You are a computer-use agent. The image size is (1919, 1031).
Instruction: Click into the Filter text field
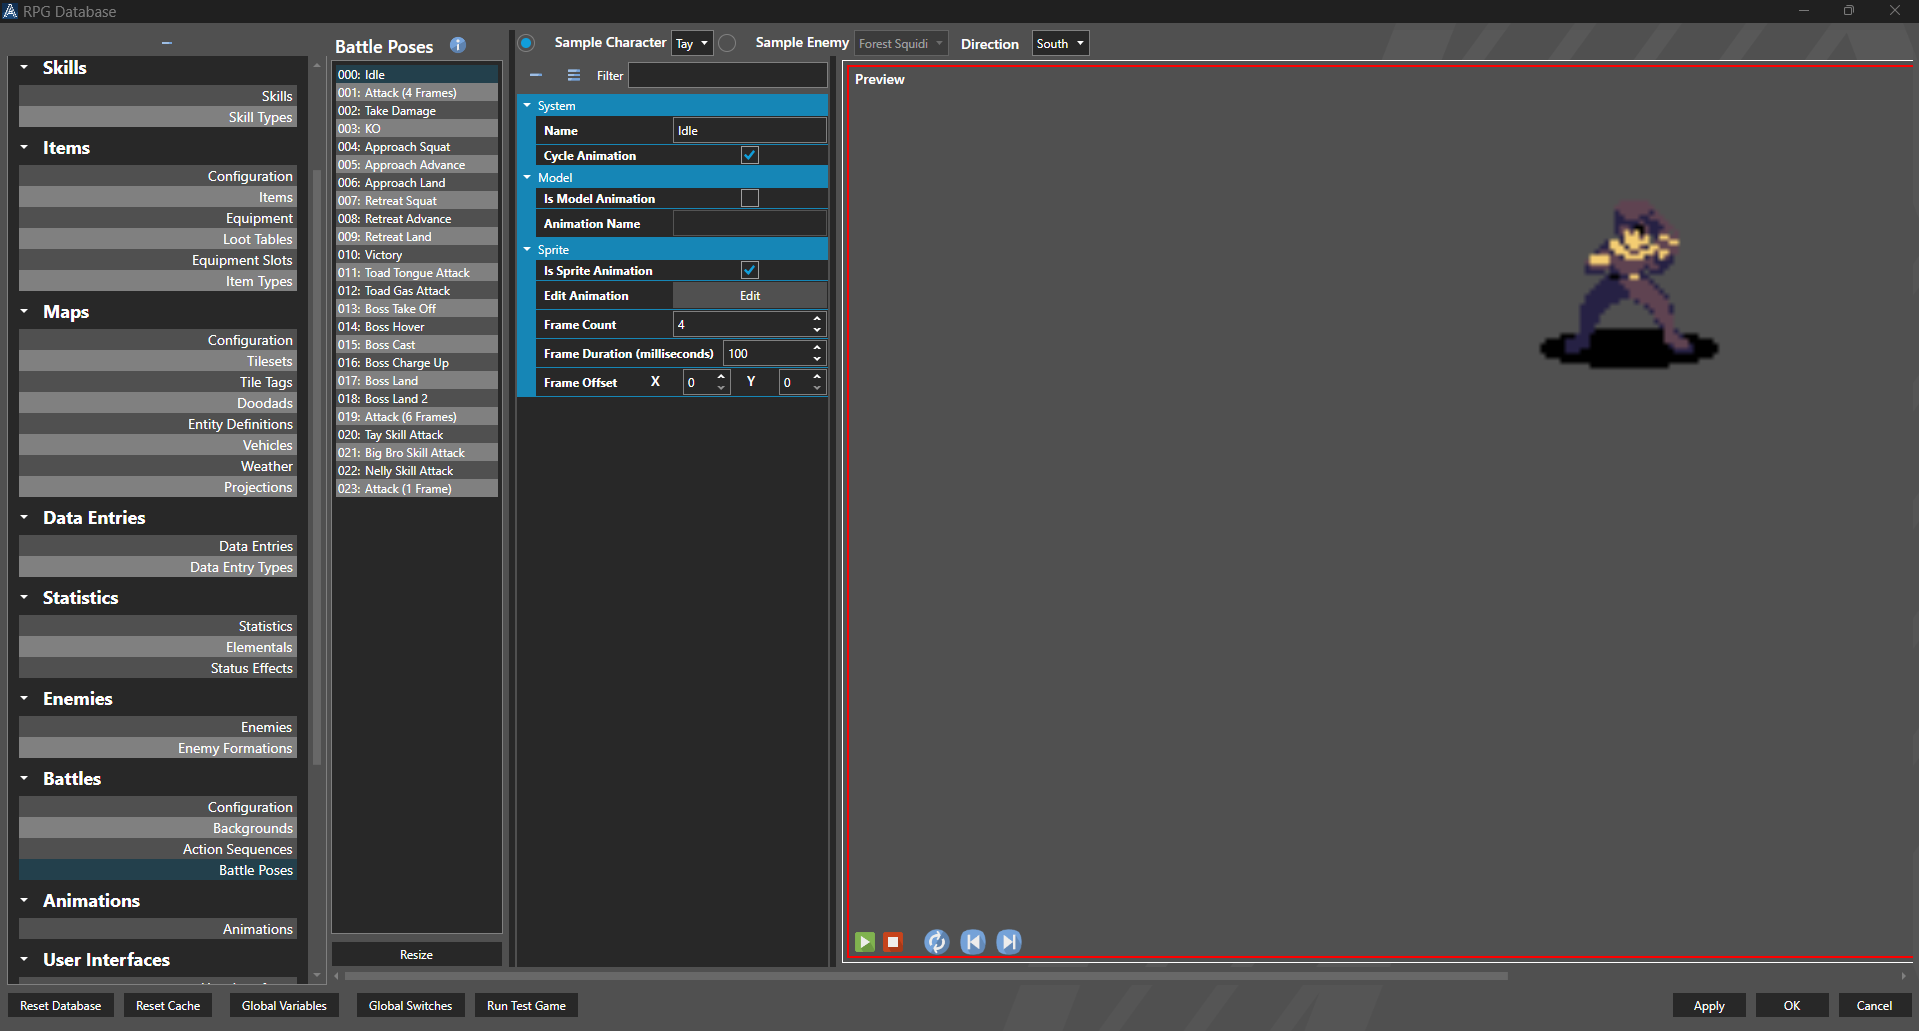[x=727, y=75]
